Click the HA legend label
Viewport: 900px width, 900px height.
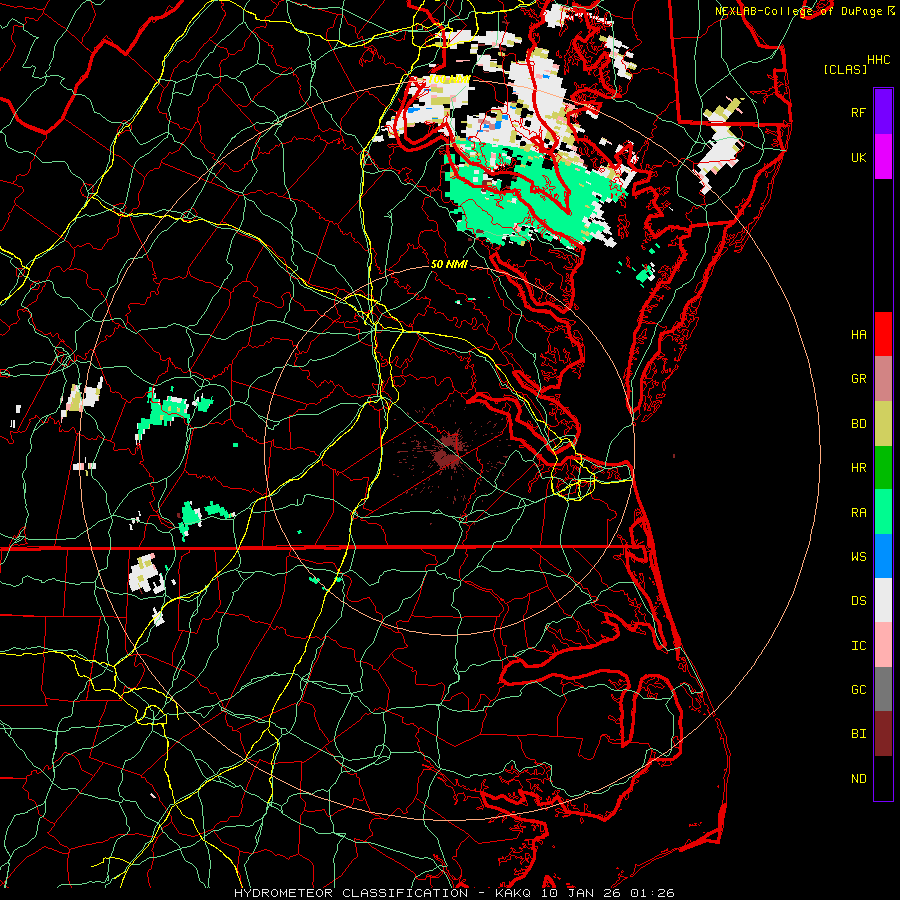tap(858, 335)
